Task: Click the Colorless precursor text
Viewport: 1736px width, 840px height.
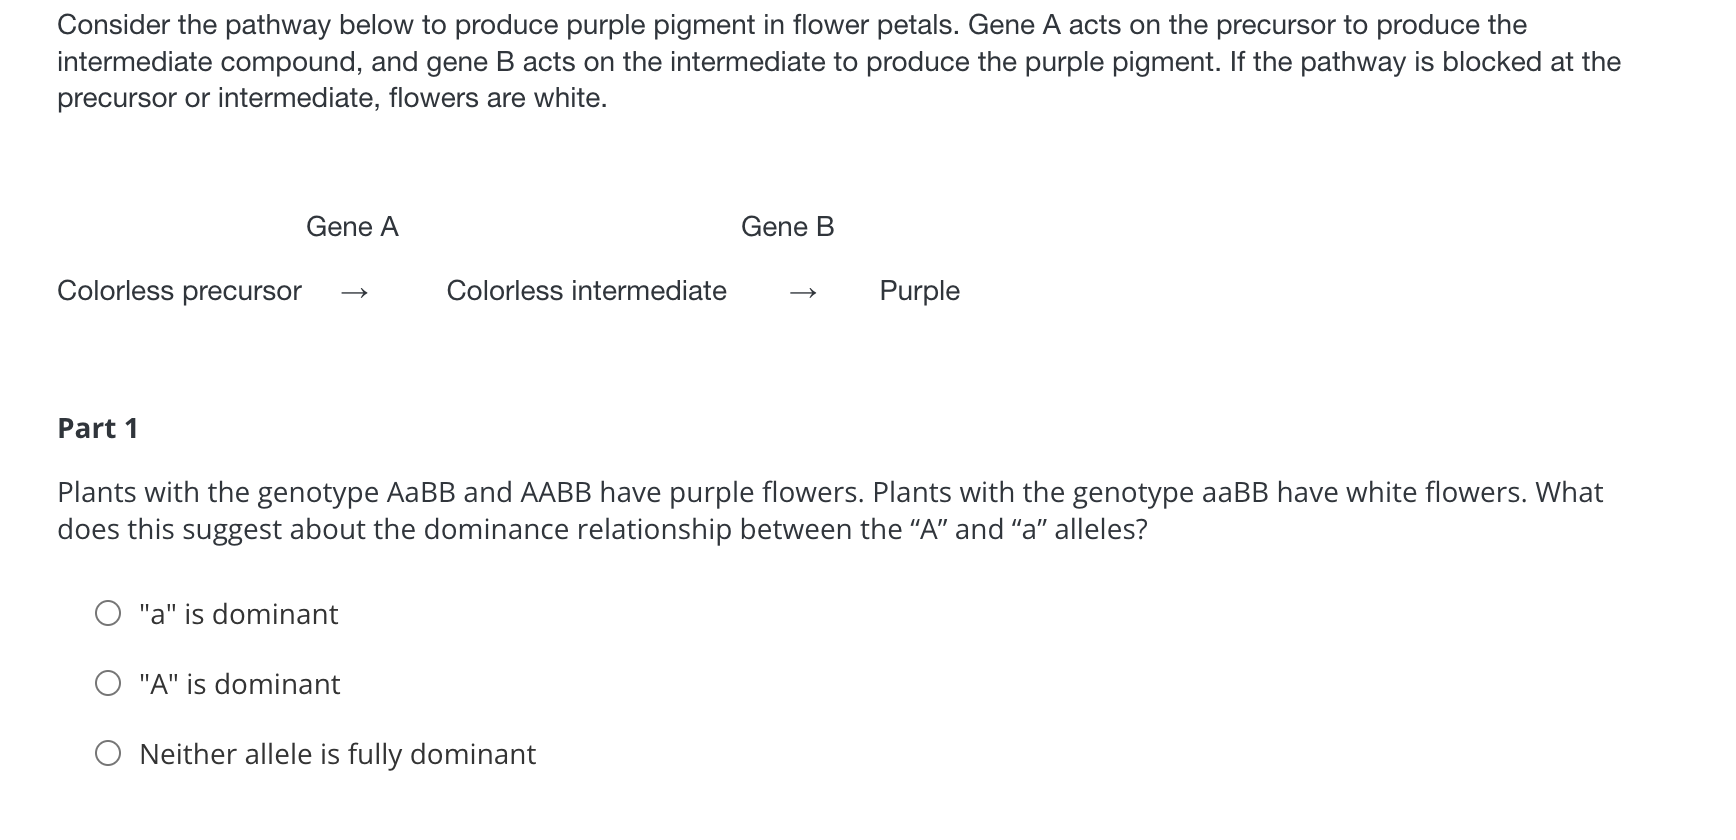Action: pos(179,292)
